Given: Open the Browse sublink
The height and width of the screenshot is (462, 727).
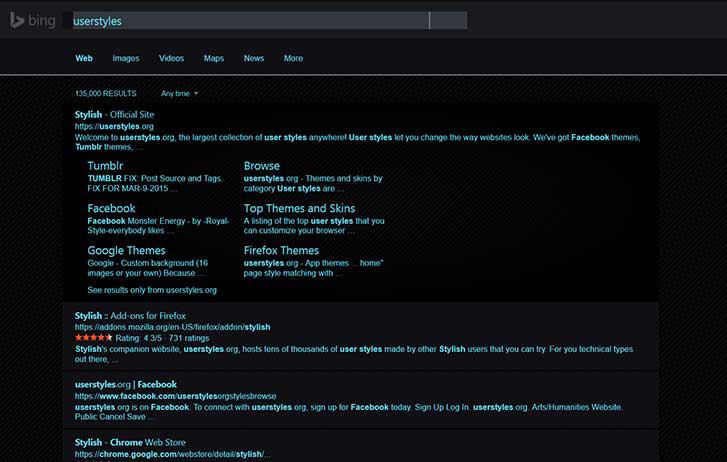Looking at the screenshot, I should (x=262, y=166).
